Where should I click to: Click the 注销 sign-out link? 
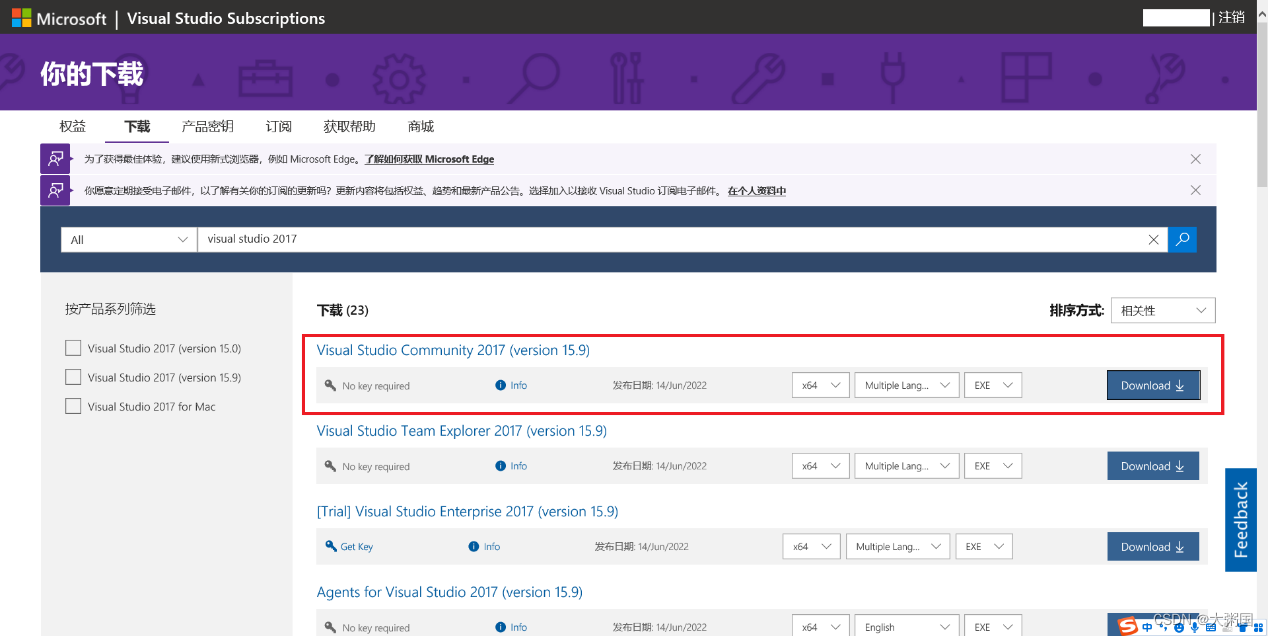[x=1232, y=17]
